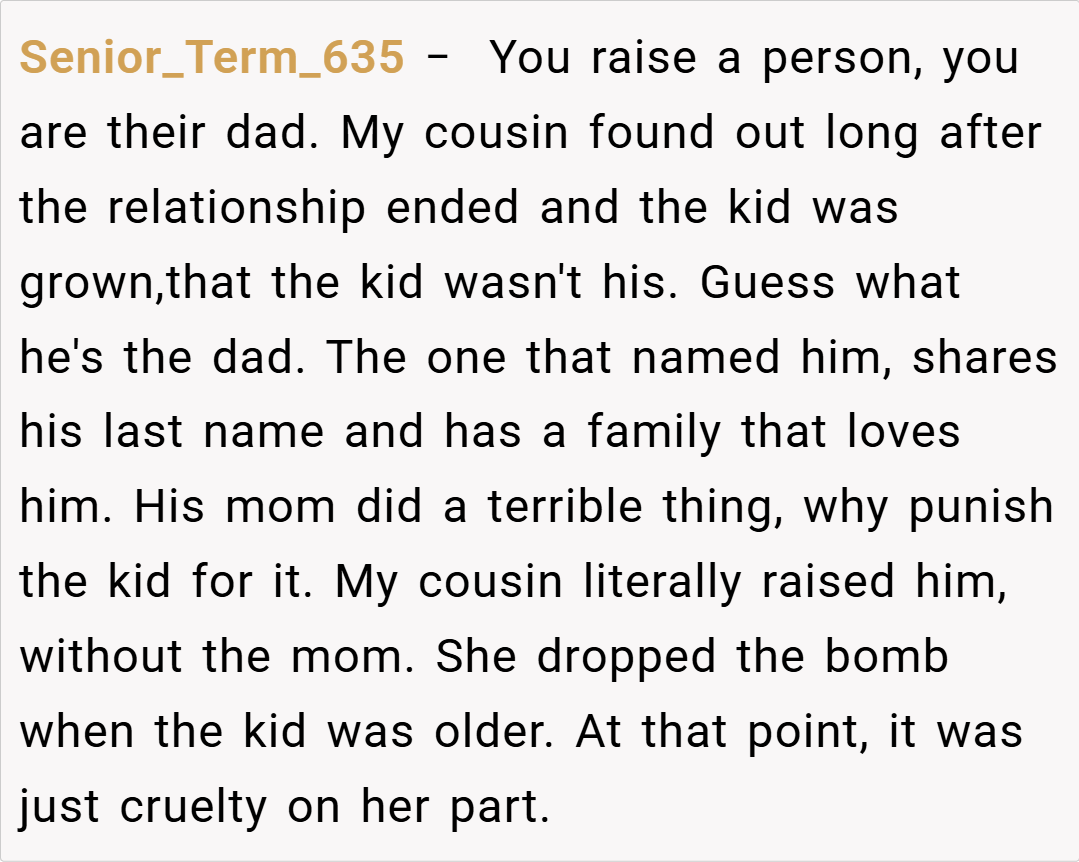Click the word "shares" in the comment

[984, 358]
